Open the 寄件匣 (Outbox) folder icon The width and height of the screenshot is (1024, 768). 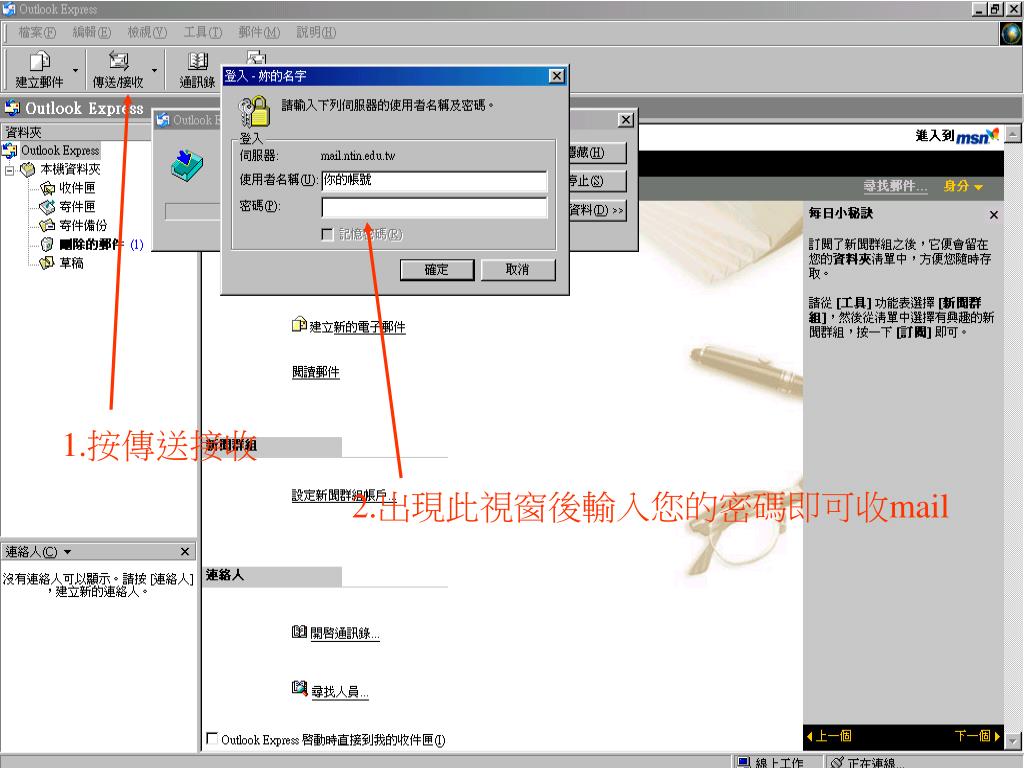coord(47,207)
